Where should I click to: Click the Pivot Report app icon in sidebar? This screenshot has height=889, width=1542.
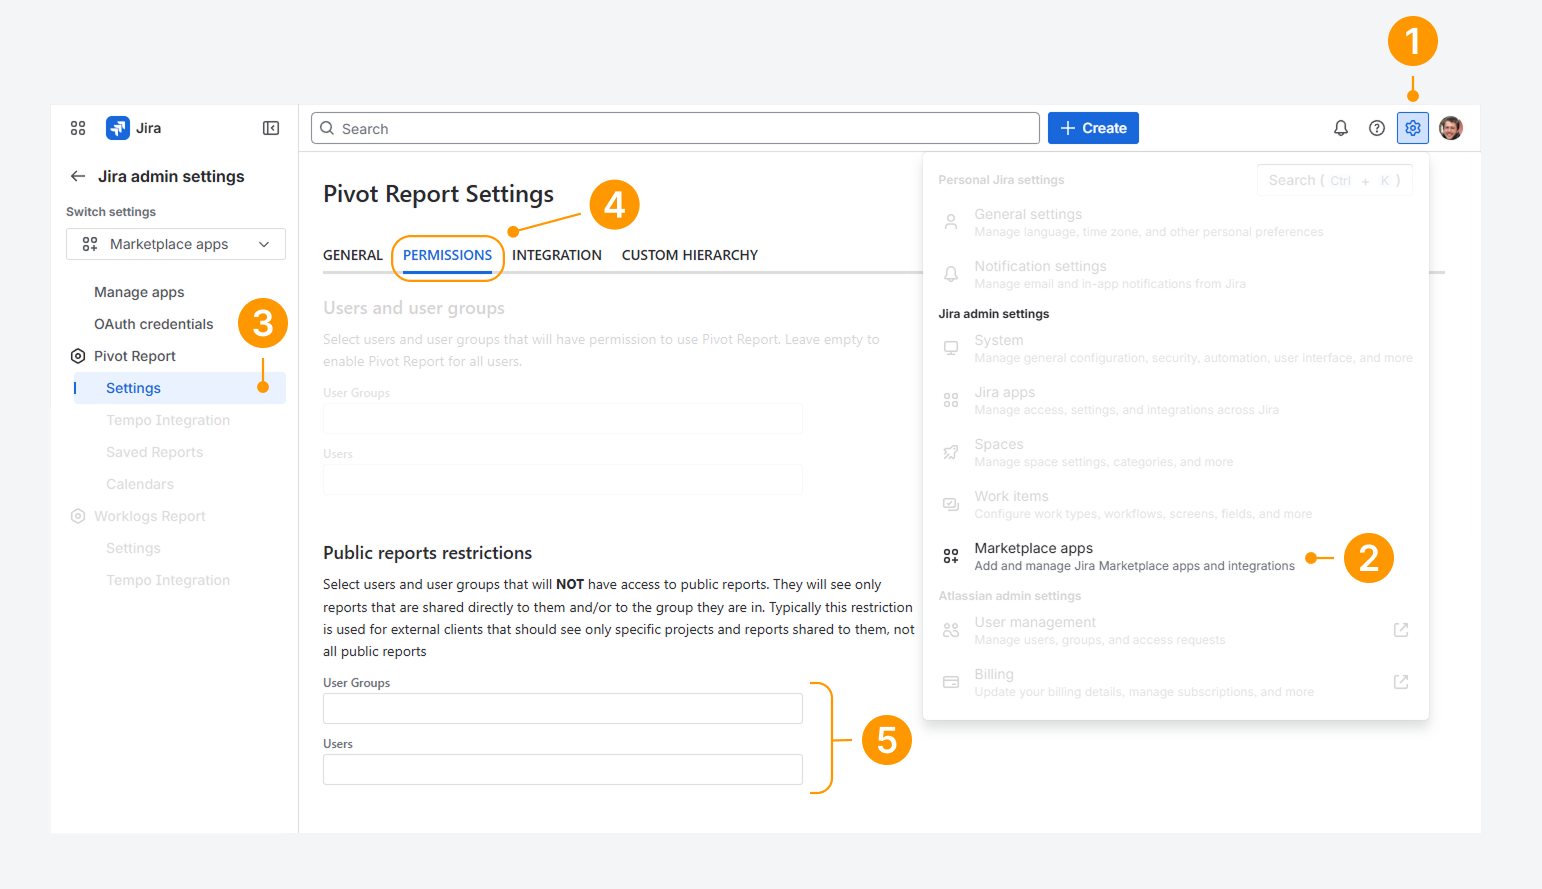[78, 356]
